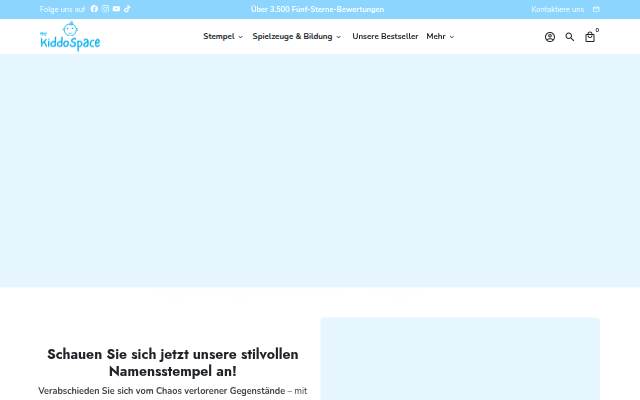Click the KiddoSpace logo
This screenshot has height=400, width=640.
click(x=70, y=36)
